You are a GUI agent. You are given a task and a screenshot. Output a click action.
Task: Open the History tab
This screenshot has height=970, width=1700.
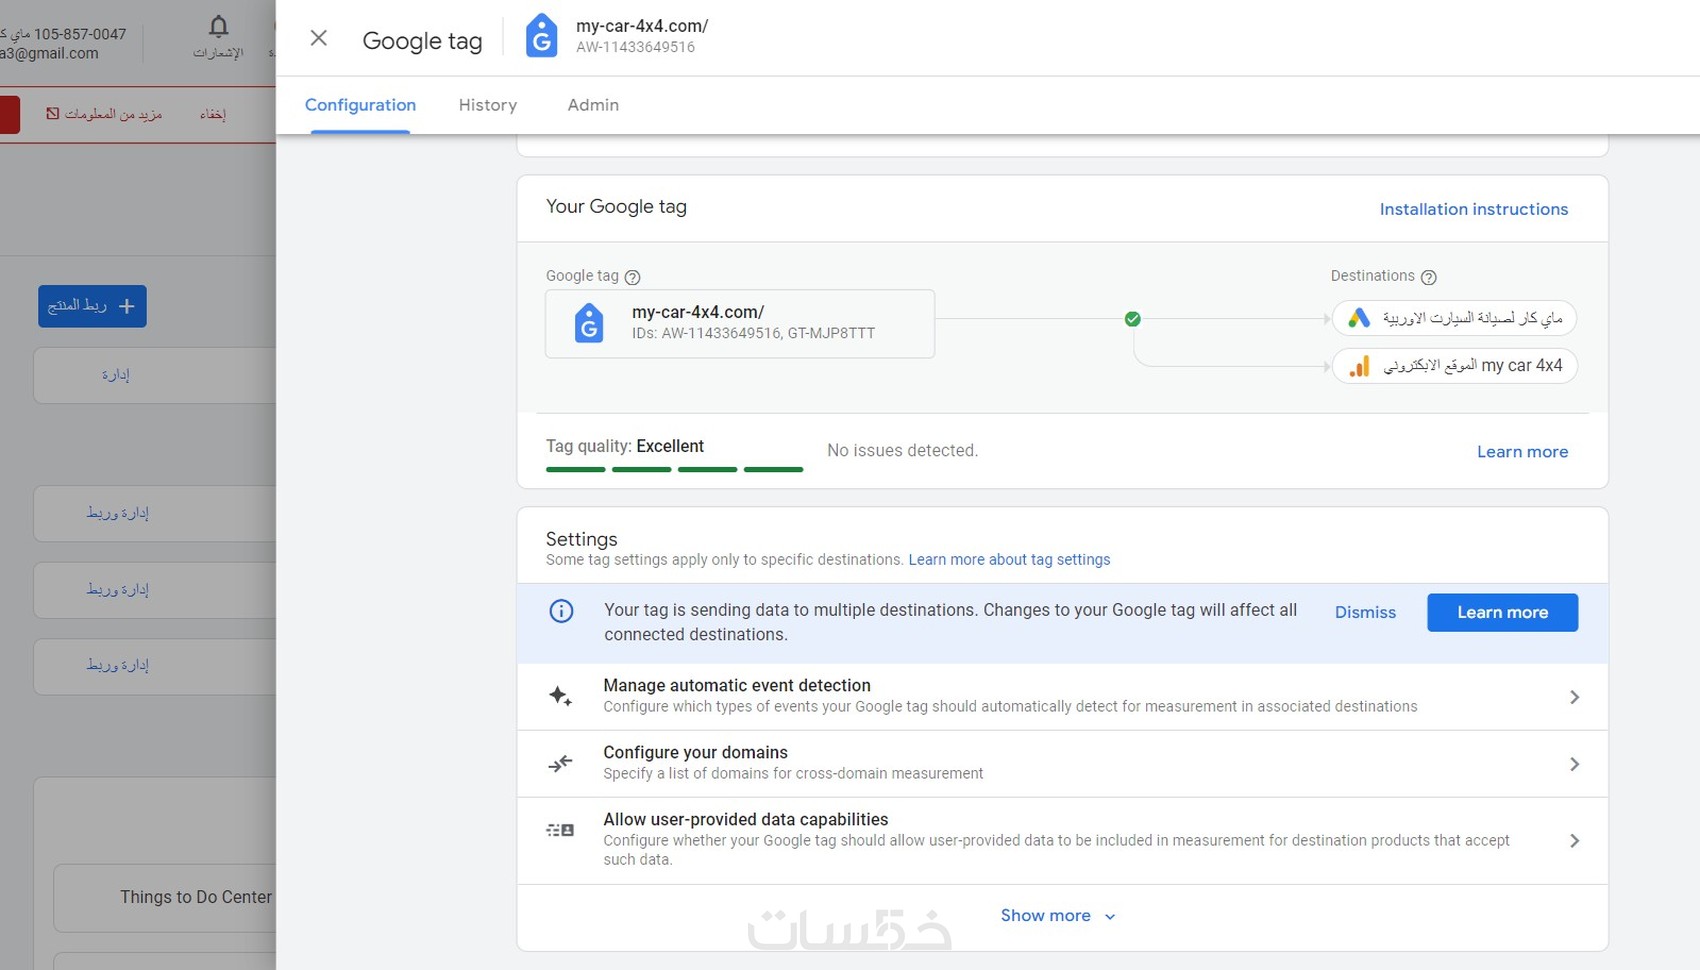coord(488,105)
